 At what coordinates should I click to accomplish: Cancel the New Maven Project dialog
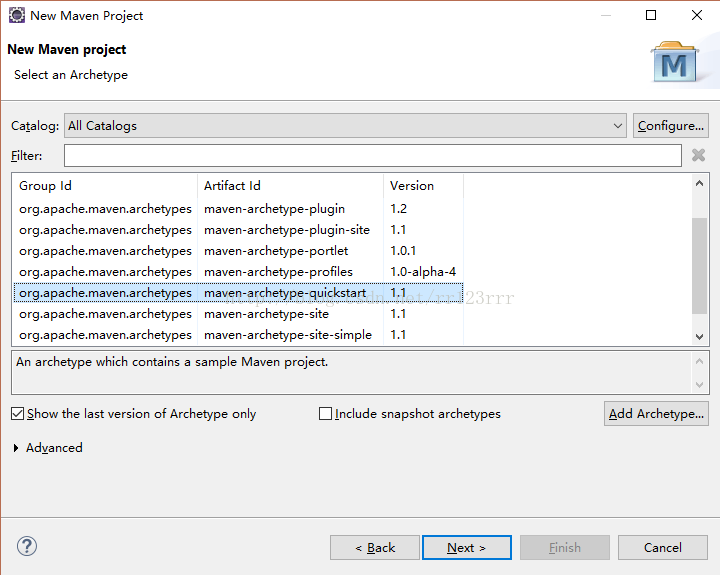[x=663, y=547]
